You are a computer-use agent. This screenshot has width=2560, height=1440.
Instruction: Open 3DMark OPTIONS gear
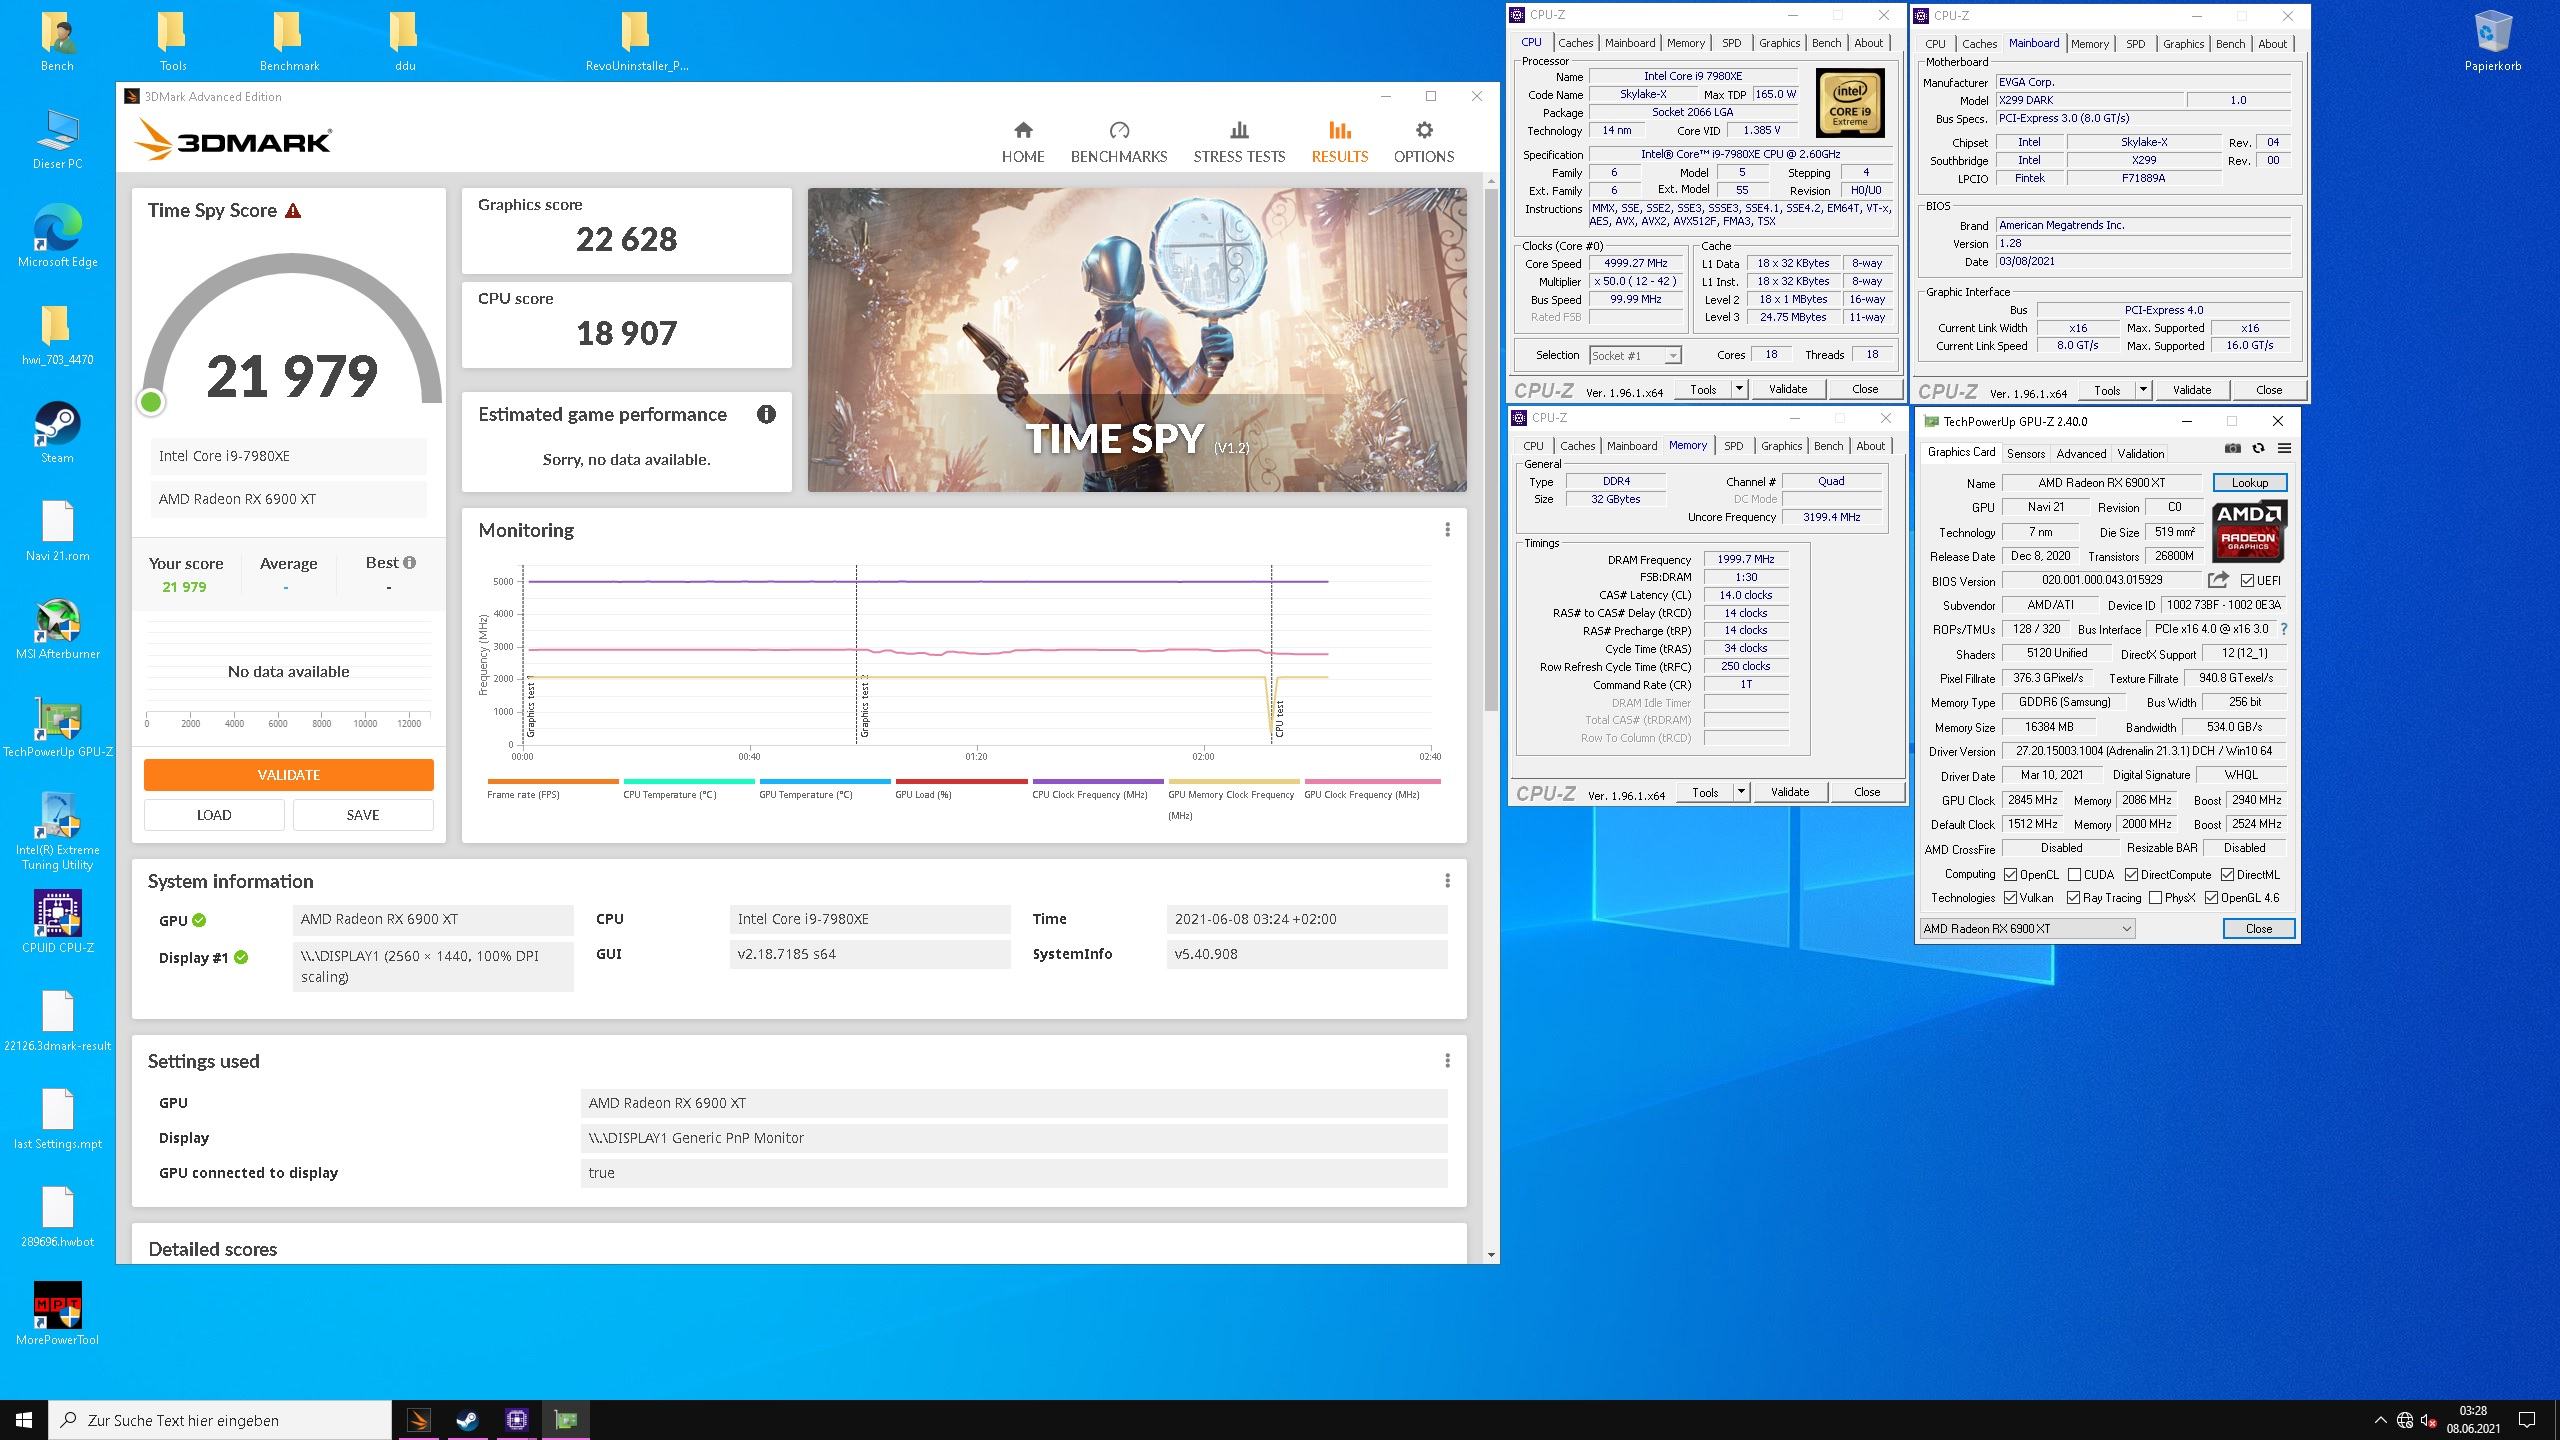1424,143
